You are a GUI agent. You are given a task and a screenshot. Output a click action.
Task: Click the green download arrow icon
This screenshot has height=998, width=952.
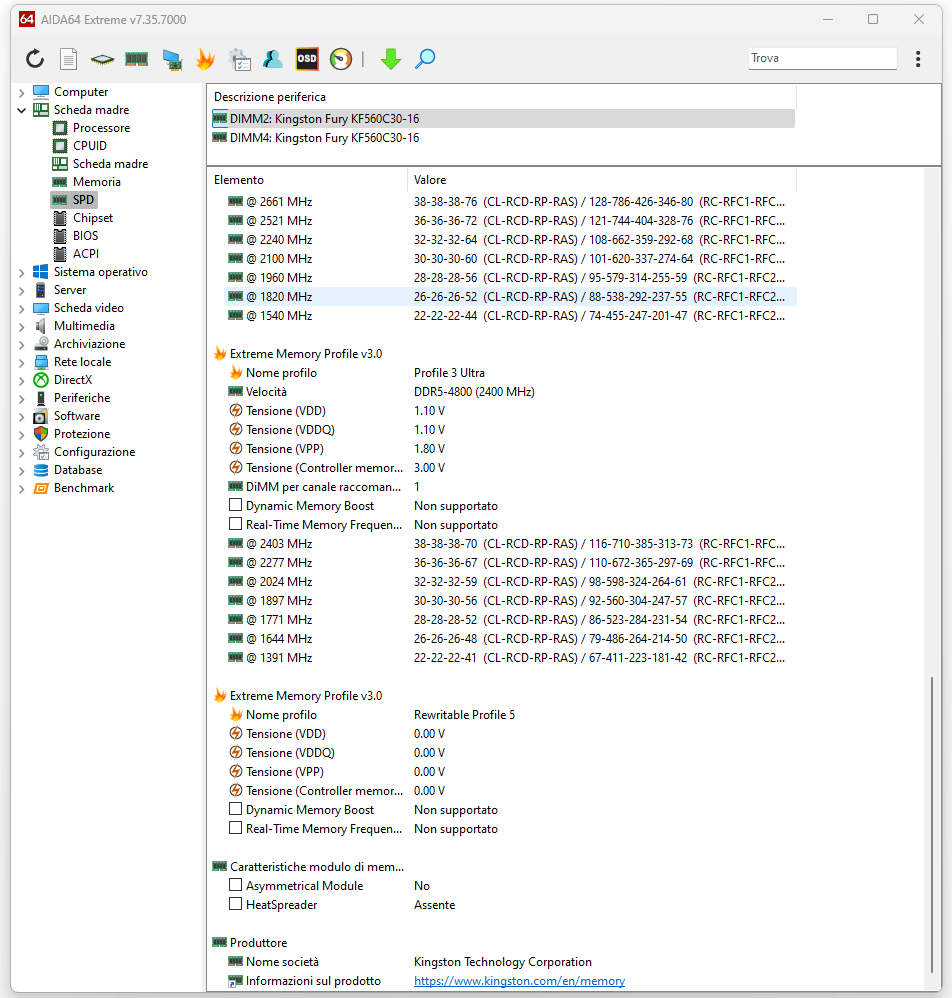click(391, 59)
